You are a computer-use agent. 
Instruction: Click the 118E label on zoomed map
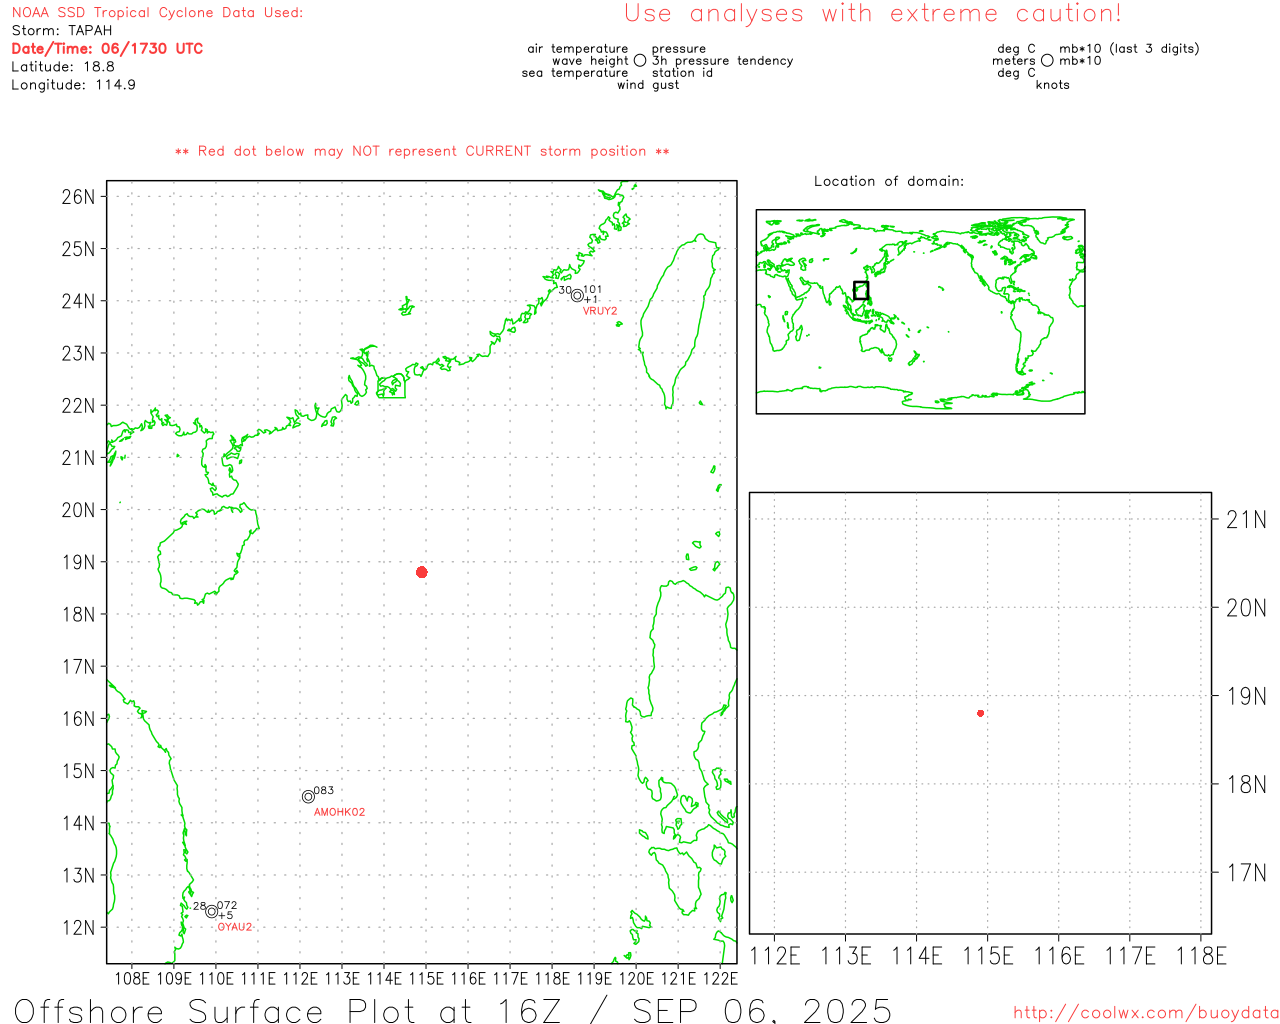[1201, 956]
